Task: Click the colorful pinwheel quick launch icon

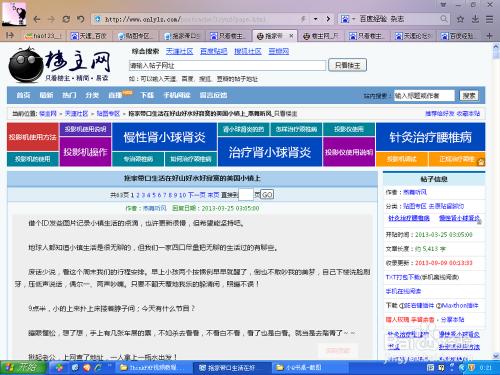Action: tap(59, 368)
